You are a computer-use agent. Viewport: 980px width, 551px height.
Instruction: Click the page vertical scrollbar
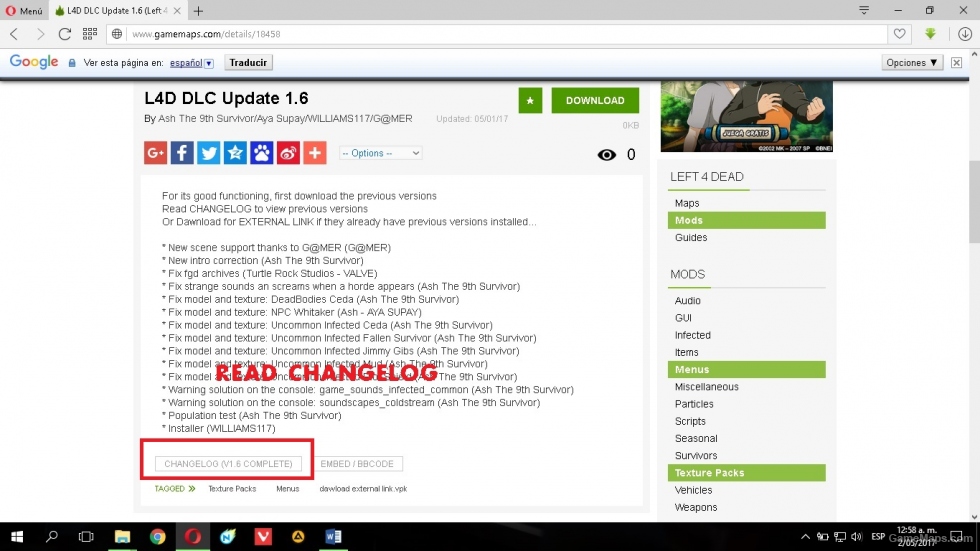974,202
